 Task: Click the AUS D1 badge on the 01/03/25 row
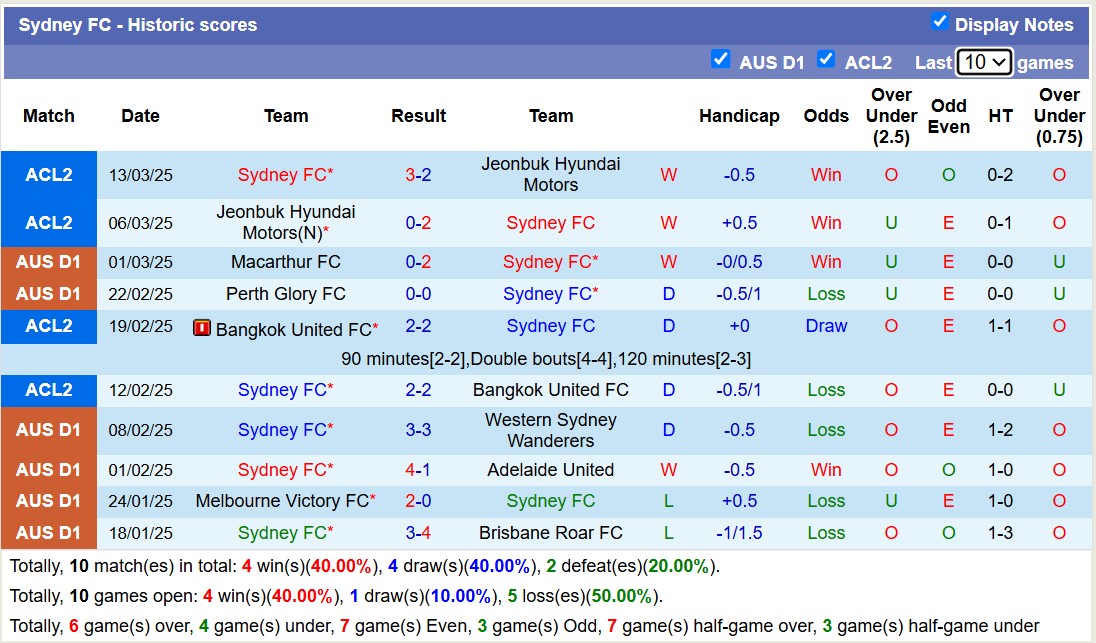click(48, 262)
